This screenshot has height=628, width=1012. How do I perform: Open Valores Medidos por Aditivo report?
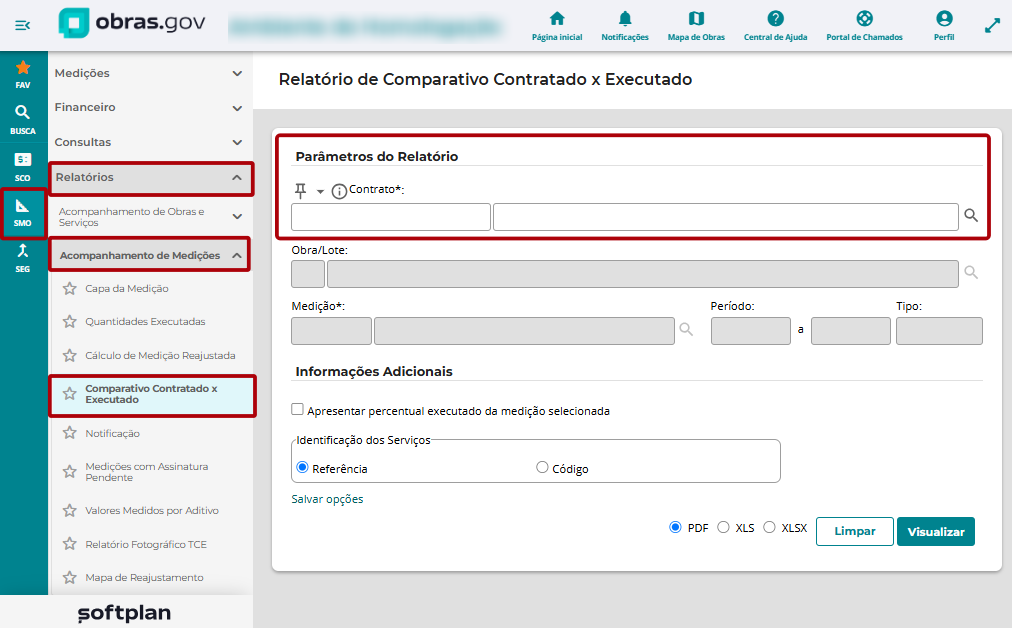click(152, 511)
